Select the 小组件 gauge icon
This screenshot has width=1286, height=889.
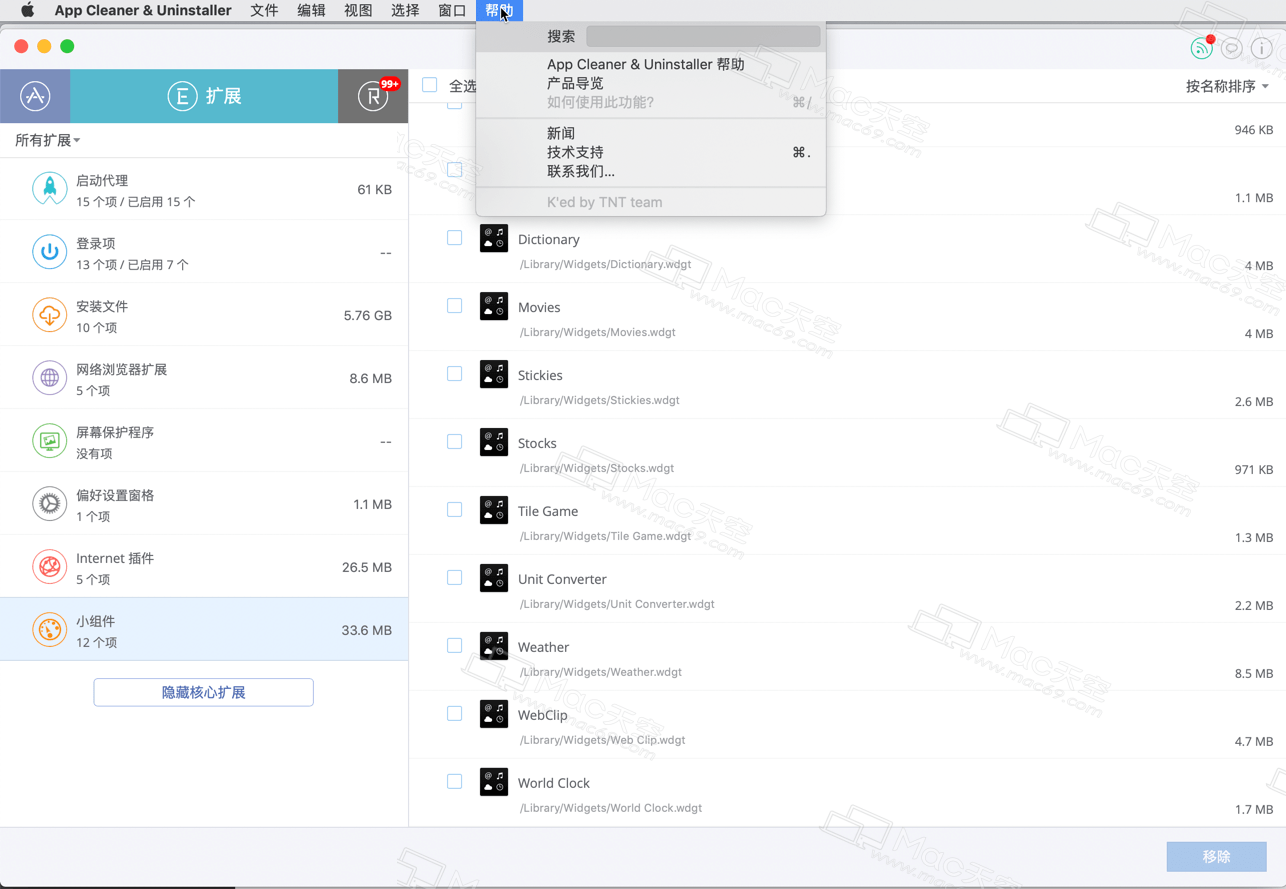click(x=49, y=630)
